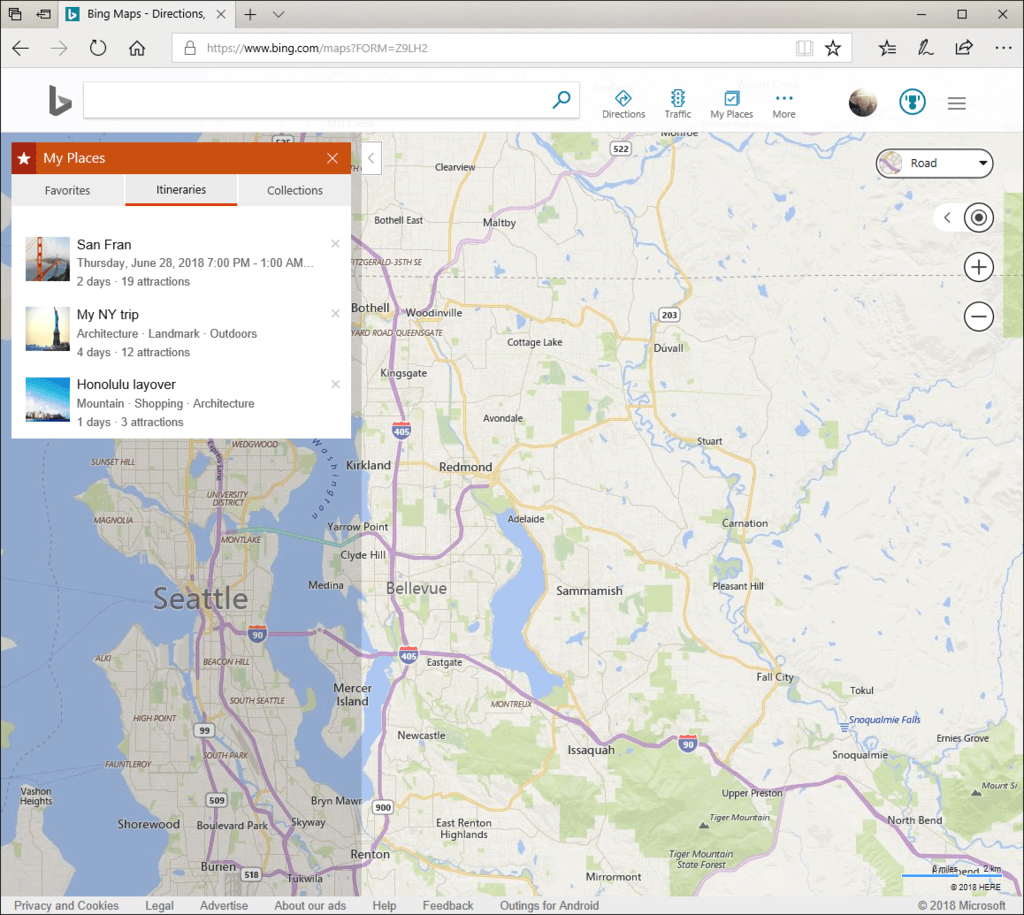Viewport: 1024px width, 915px height.
Task: Close the Bing Maps tab
Action: click(x=221, y=14)
